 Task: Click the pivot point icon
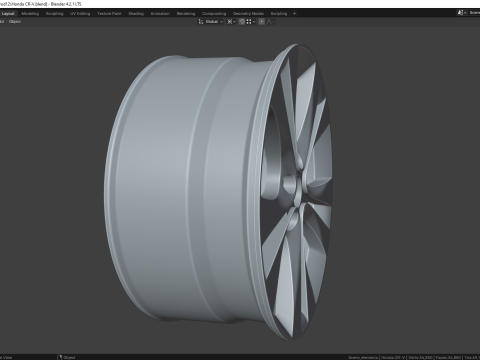tap(230, 22)
